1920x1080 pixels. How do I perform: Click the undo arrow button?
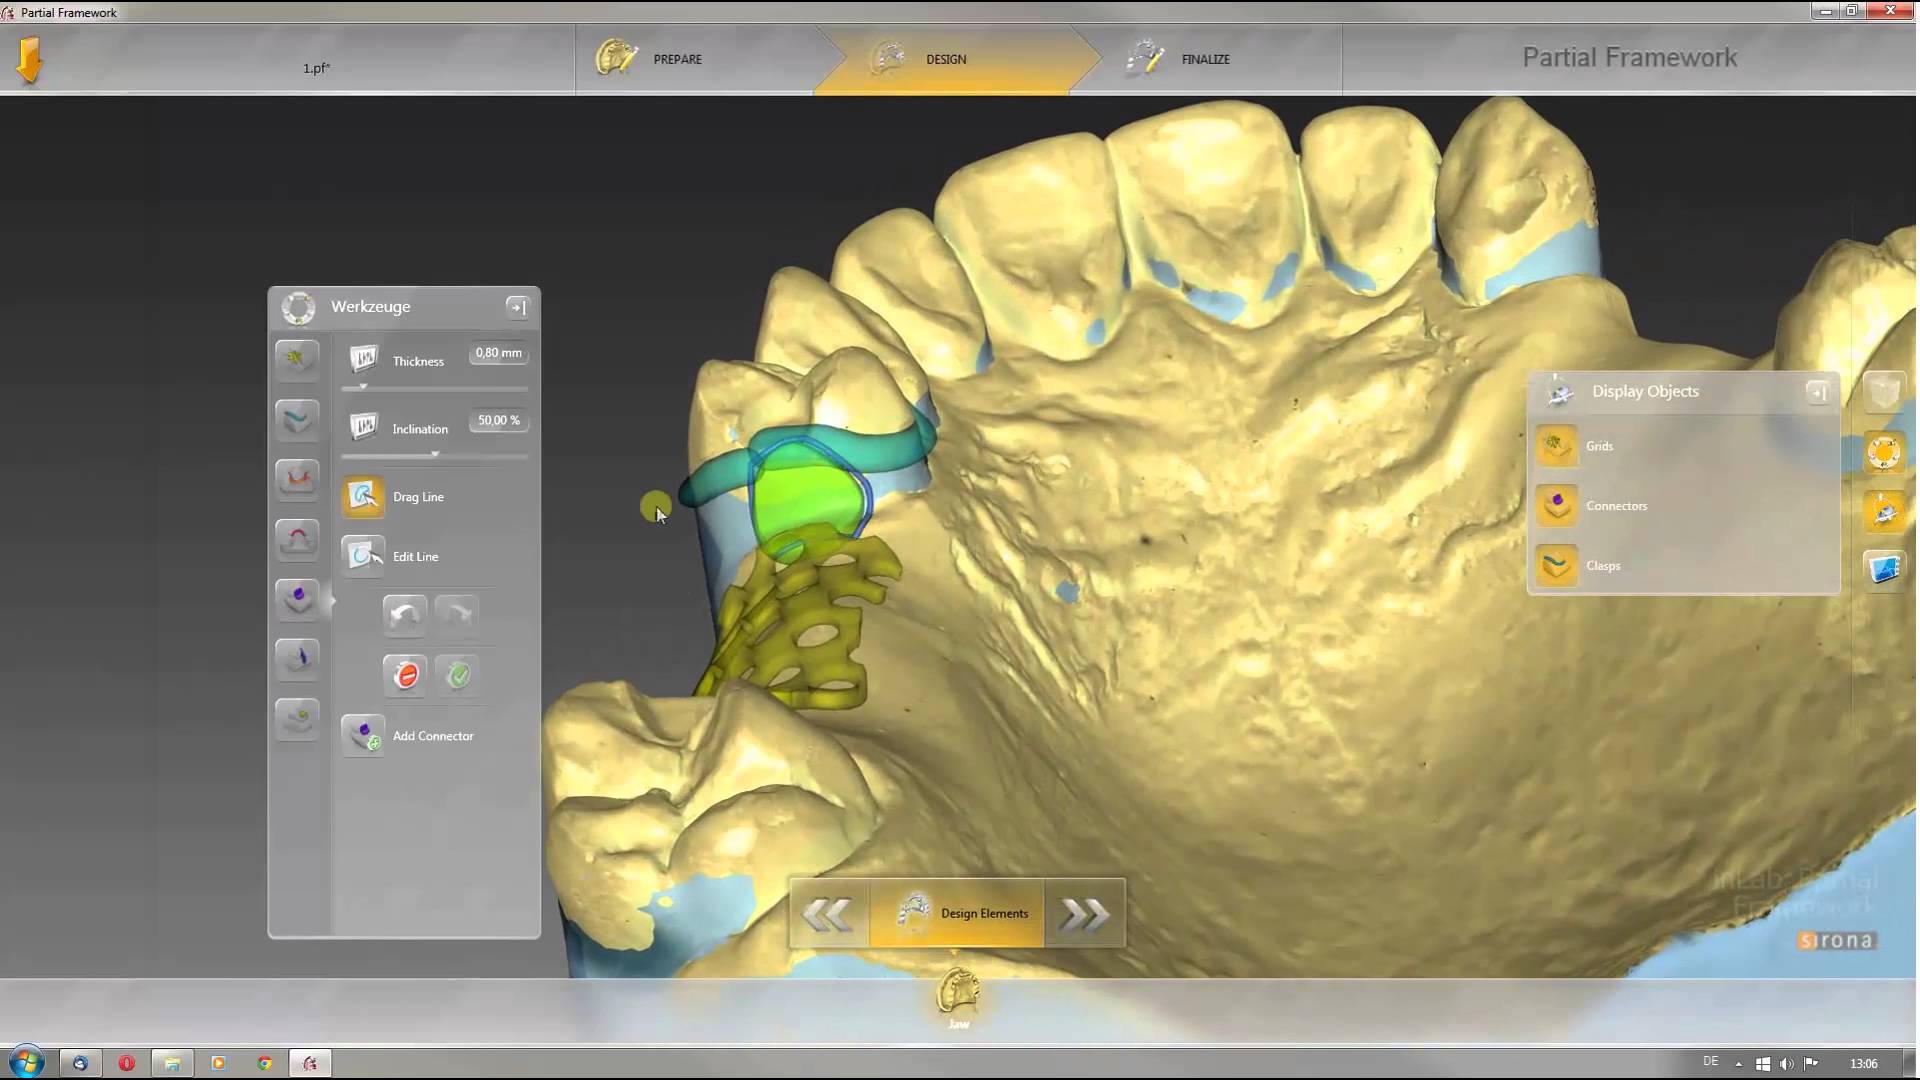tap(405, 614)
